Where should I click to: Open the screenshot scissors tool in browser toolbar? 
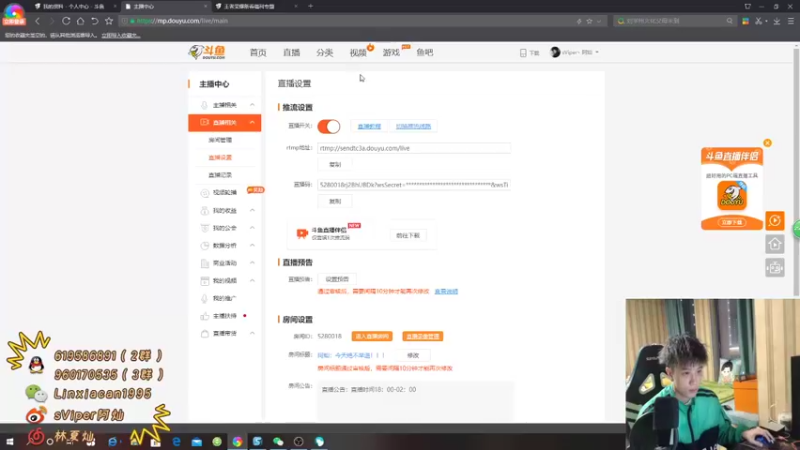tap(759, 21)
